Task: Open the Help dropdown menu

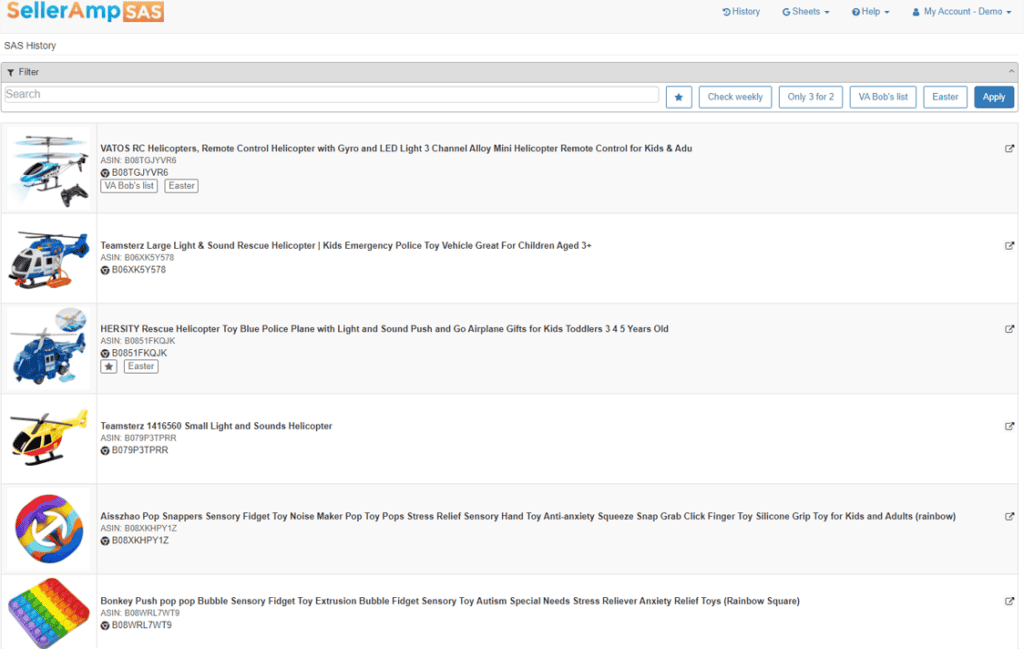Action: pos(870,12)
